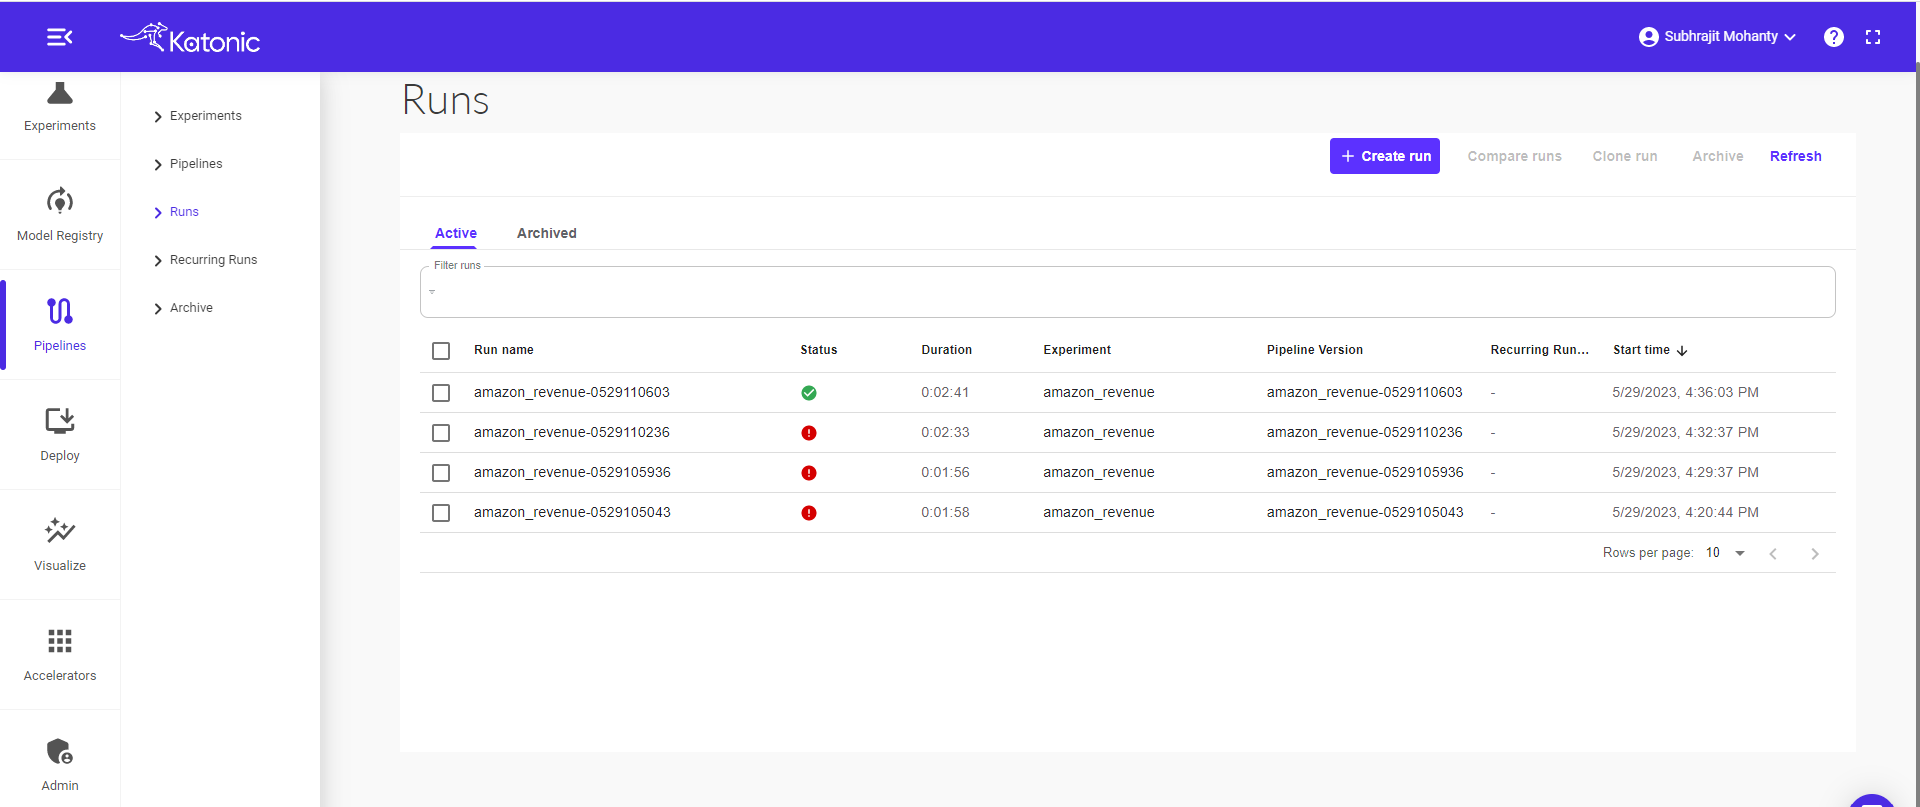Screen dimensions: 1920x807
Task: Click the chat bubble at bottom corner
Action: pyautogui.click(x=1872, y=800)
